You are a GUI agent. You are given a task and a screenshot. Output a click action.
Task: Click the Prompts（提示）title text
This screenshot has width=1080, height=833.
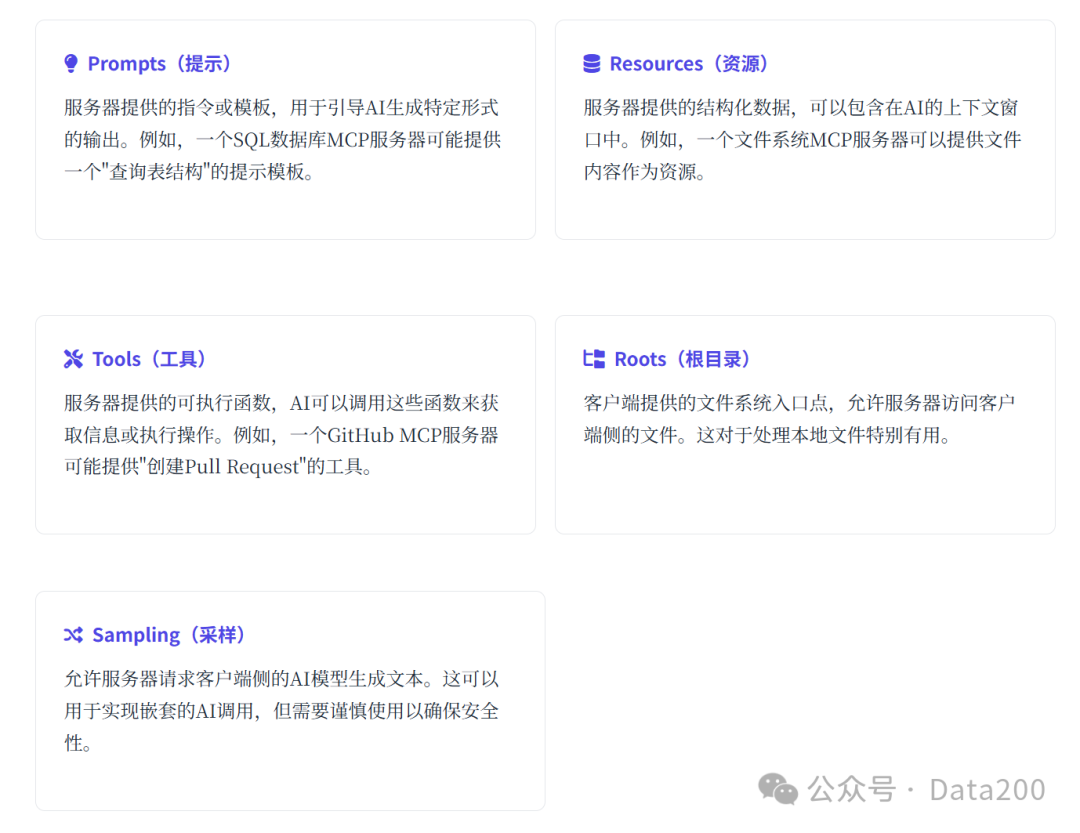pos(159,63)
